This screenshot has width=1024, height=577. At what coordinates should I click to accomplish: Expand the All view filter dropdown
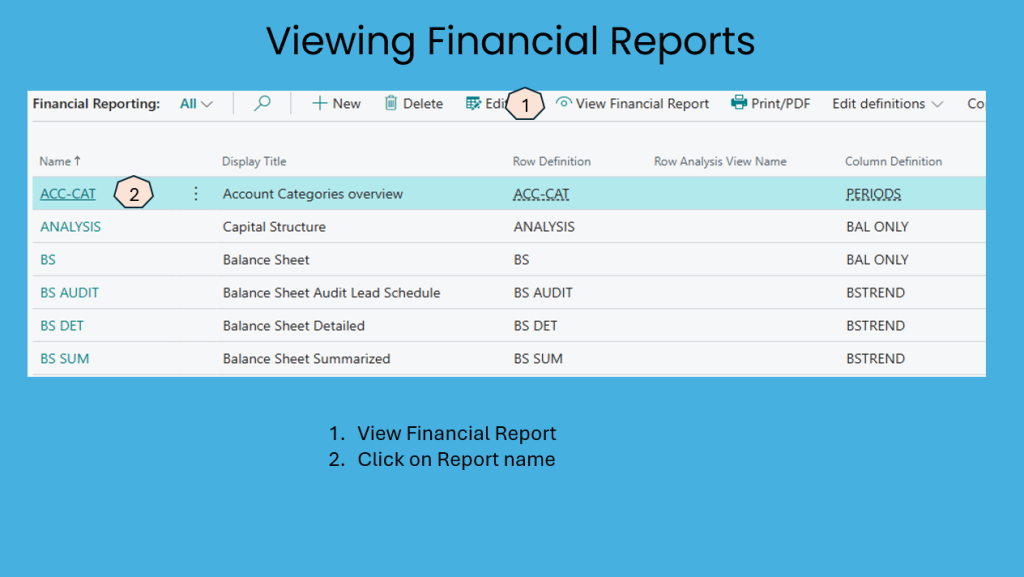(x=197, y=103)
